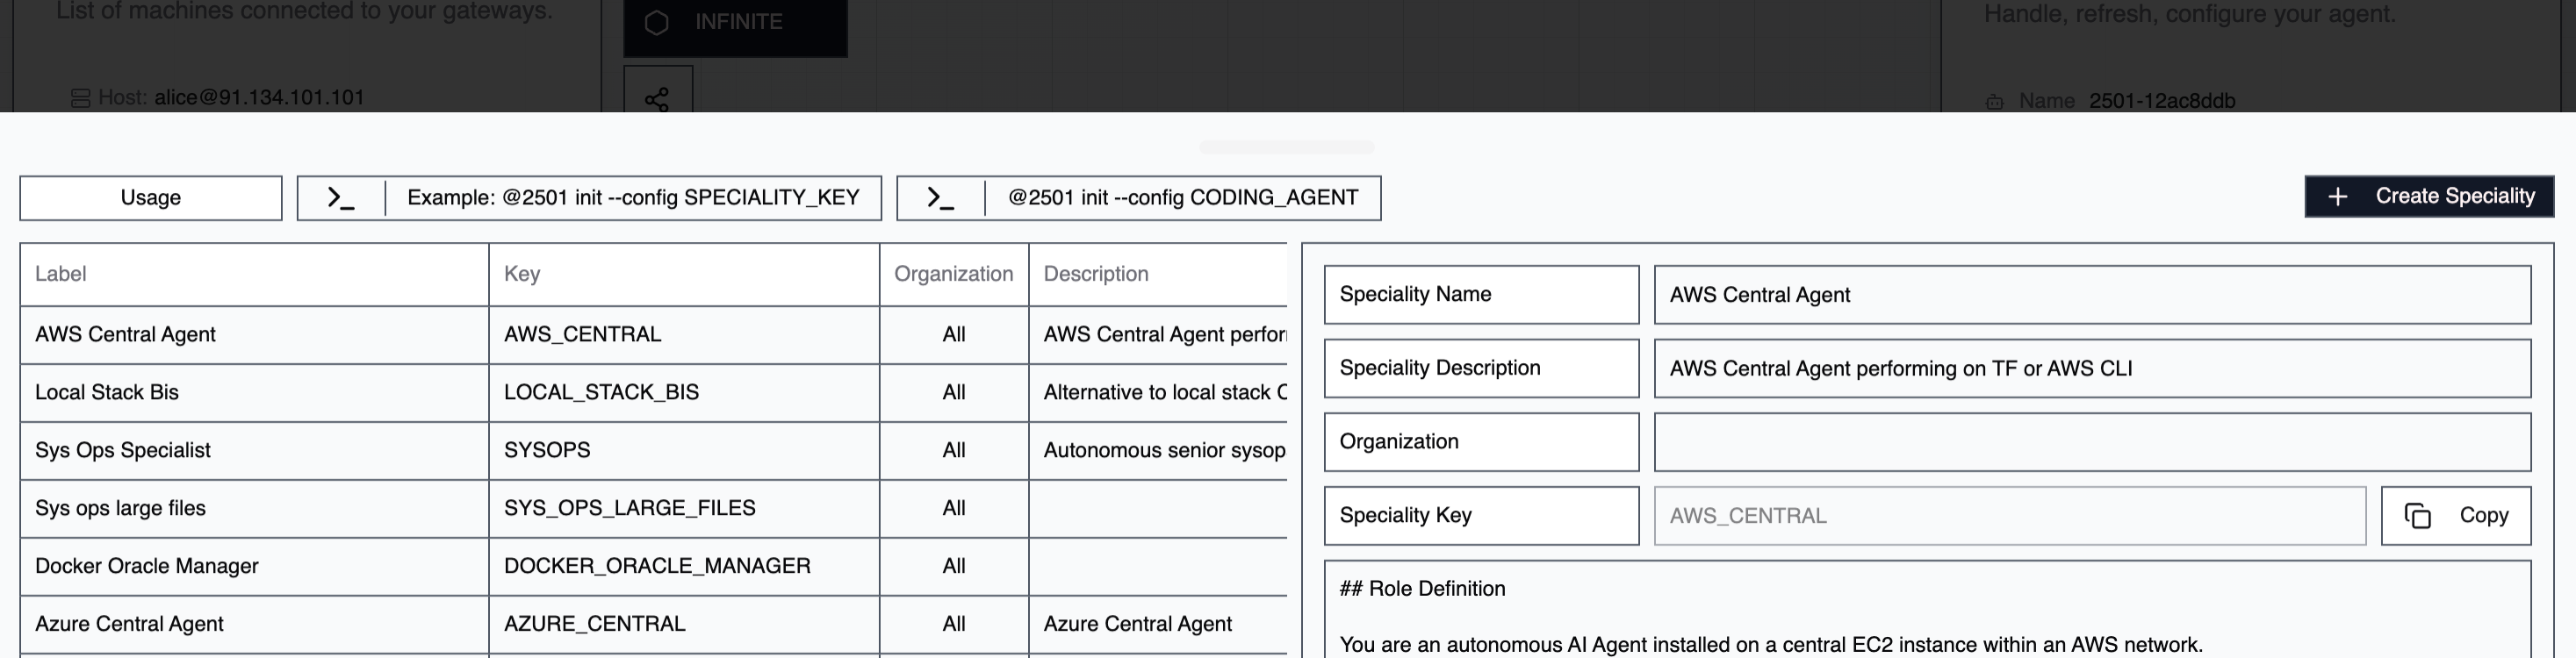Screen dimensions: 2576x658
Task: Select the Local Stack Bis row label
Action: (x=107, y=393)
